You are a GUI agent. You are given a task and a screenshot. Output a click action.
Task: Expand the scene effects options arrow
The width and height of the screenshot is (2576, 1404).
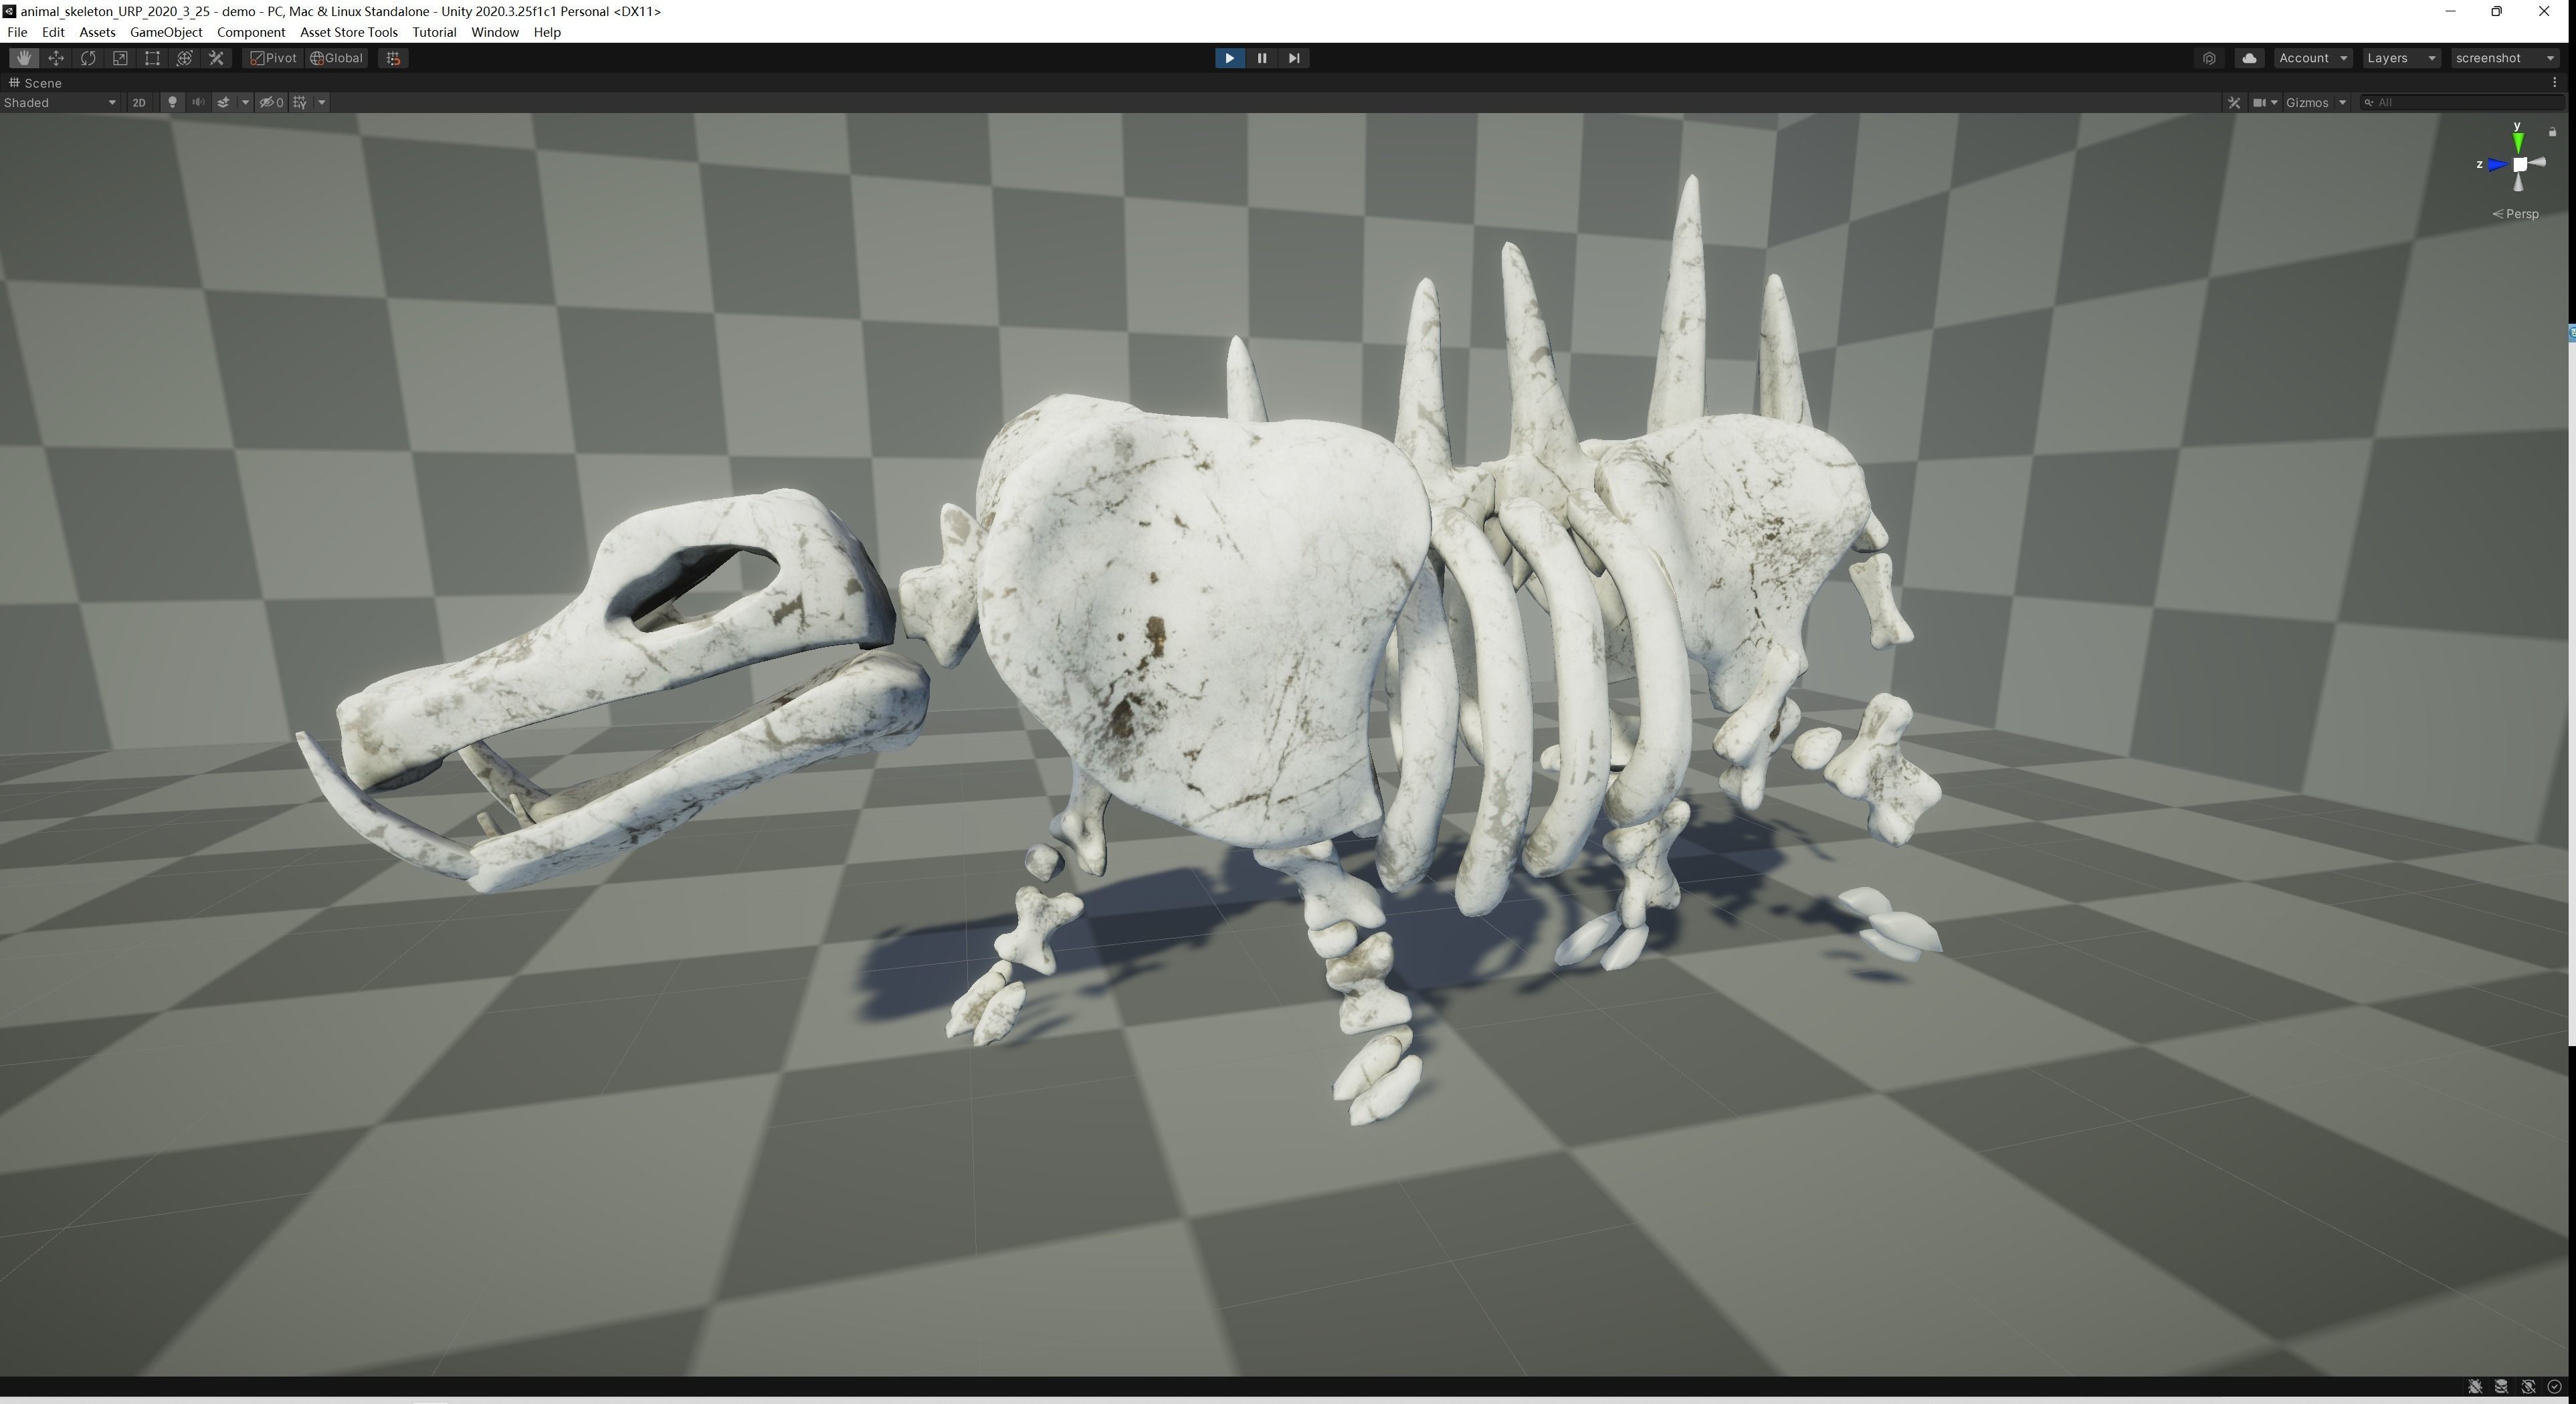pos(245,102)
